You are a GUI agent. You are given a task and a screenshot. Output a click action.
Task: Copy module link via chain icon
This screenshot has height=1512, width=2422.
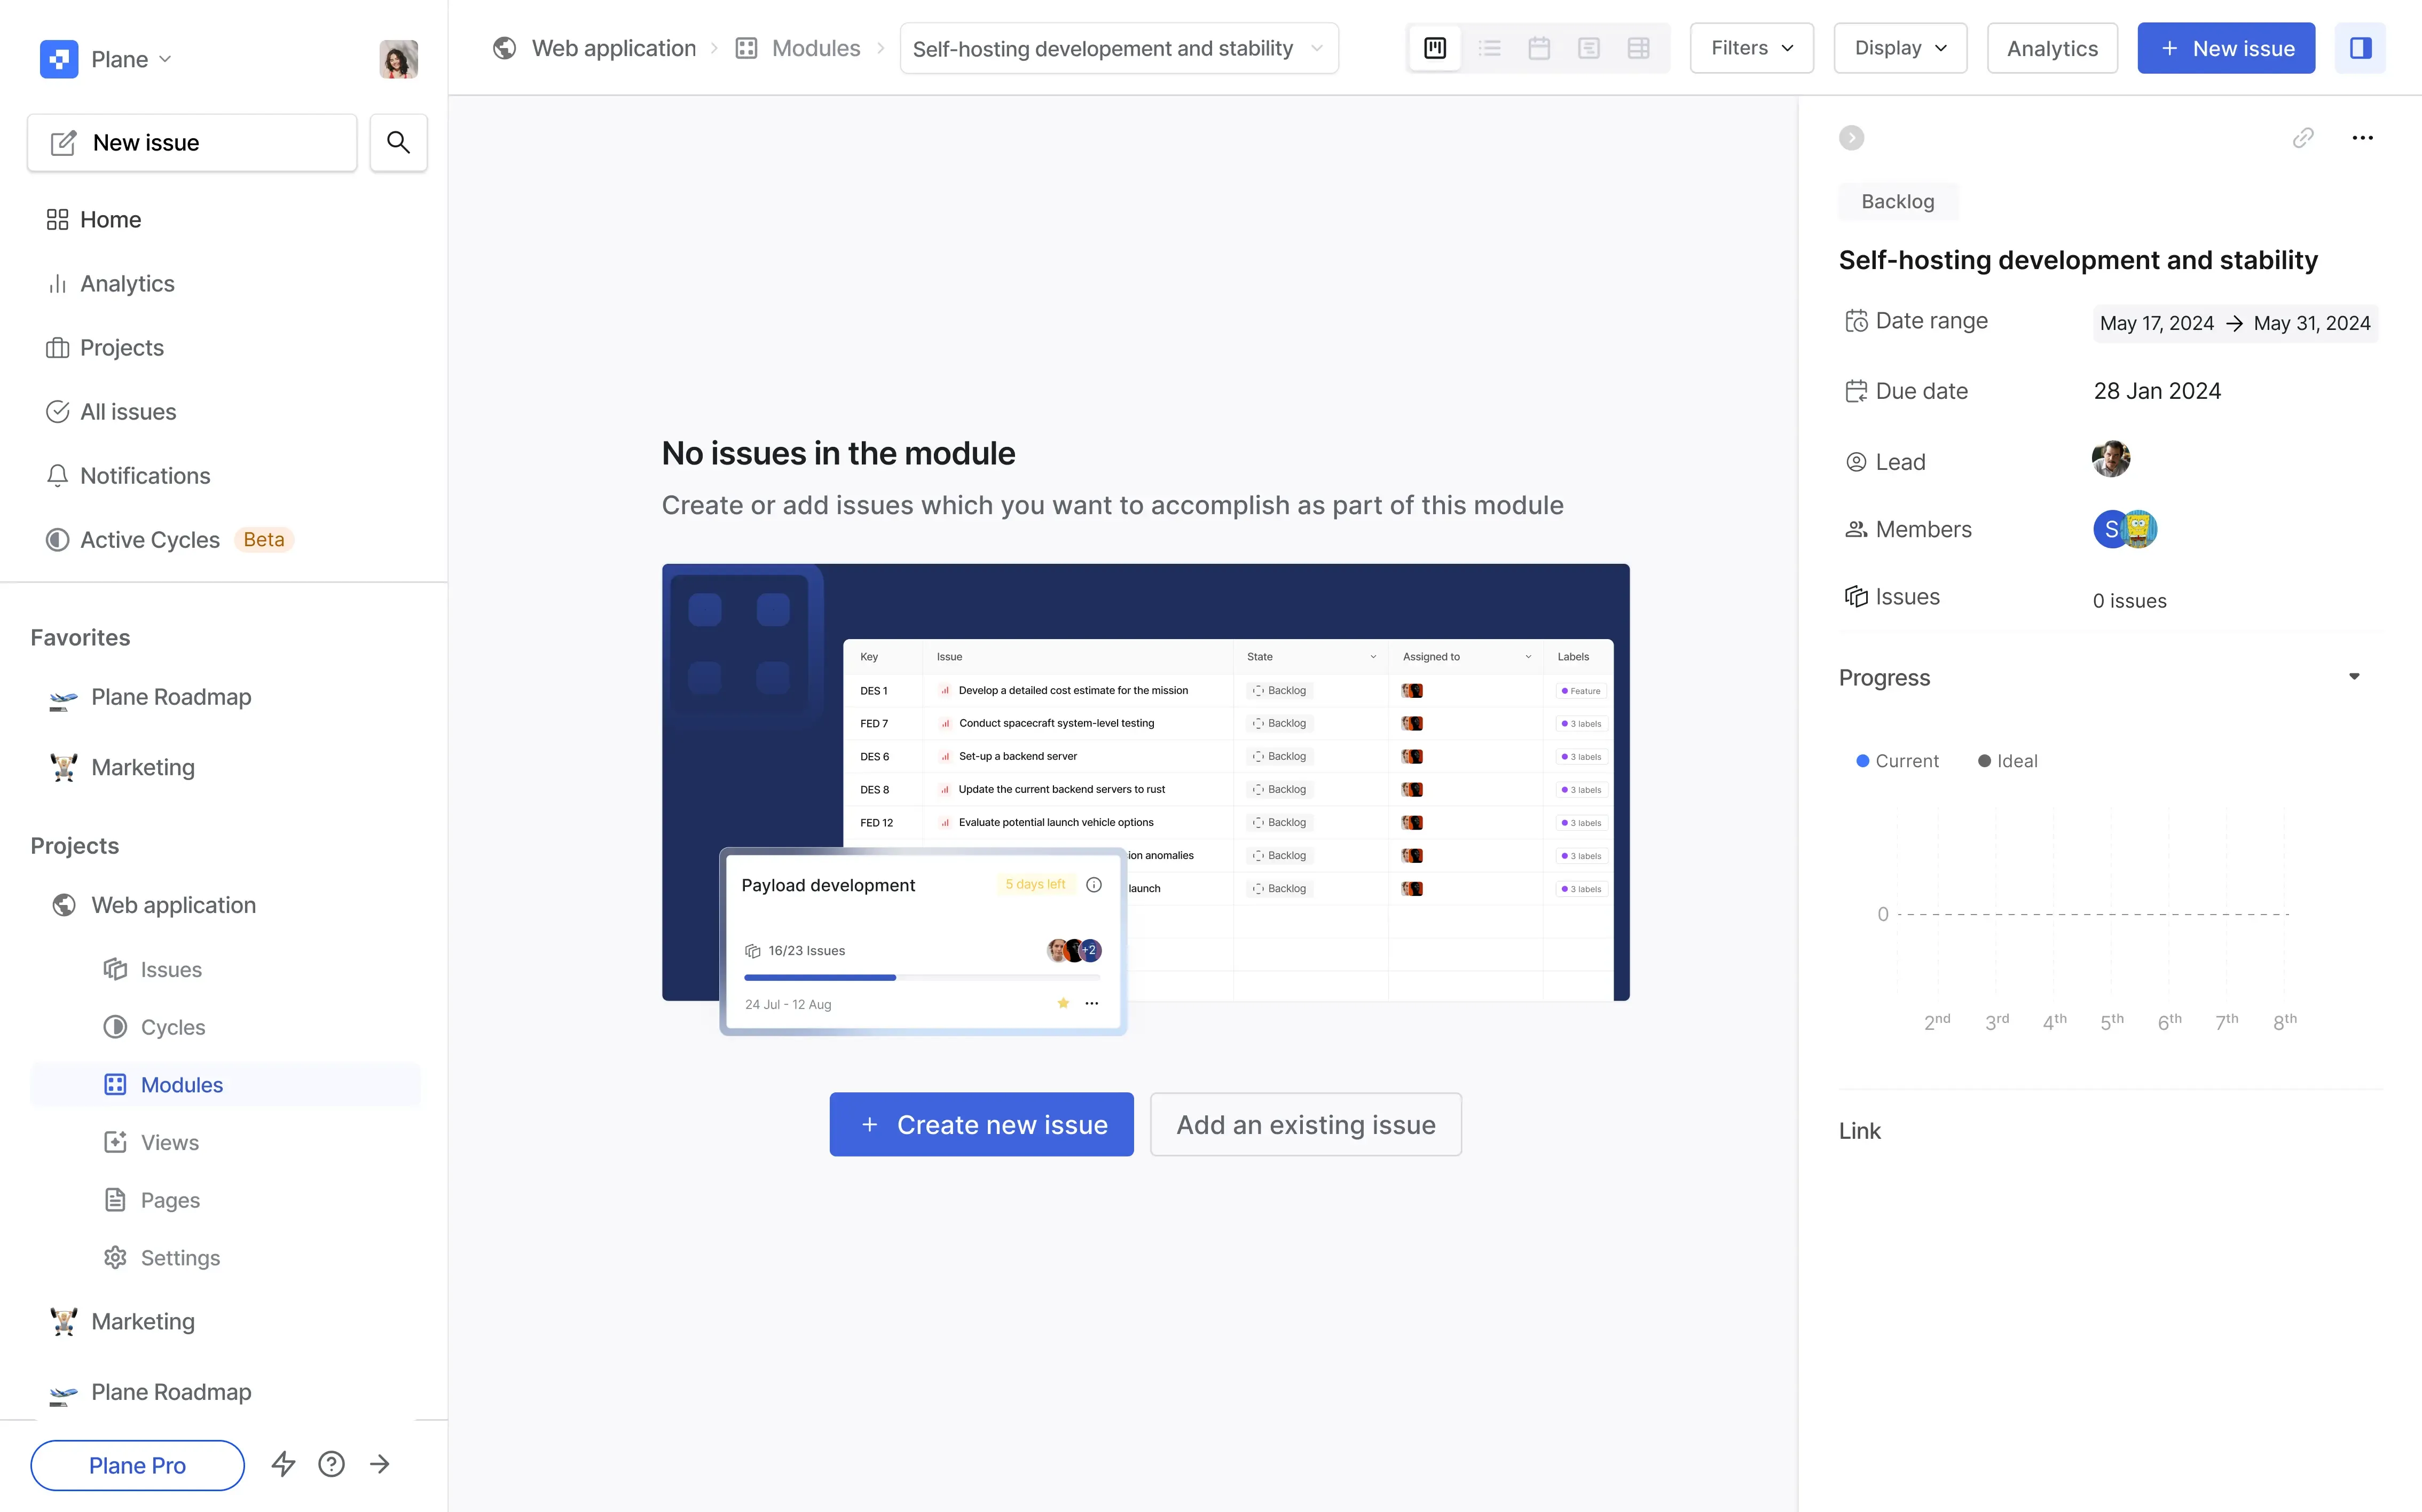2303,138
